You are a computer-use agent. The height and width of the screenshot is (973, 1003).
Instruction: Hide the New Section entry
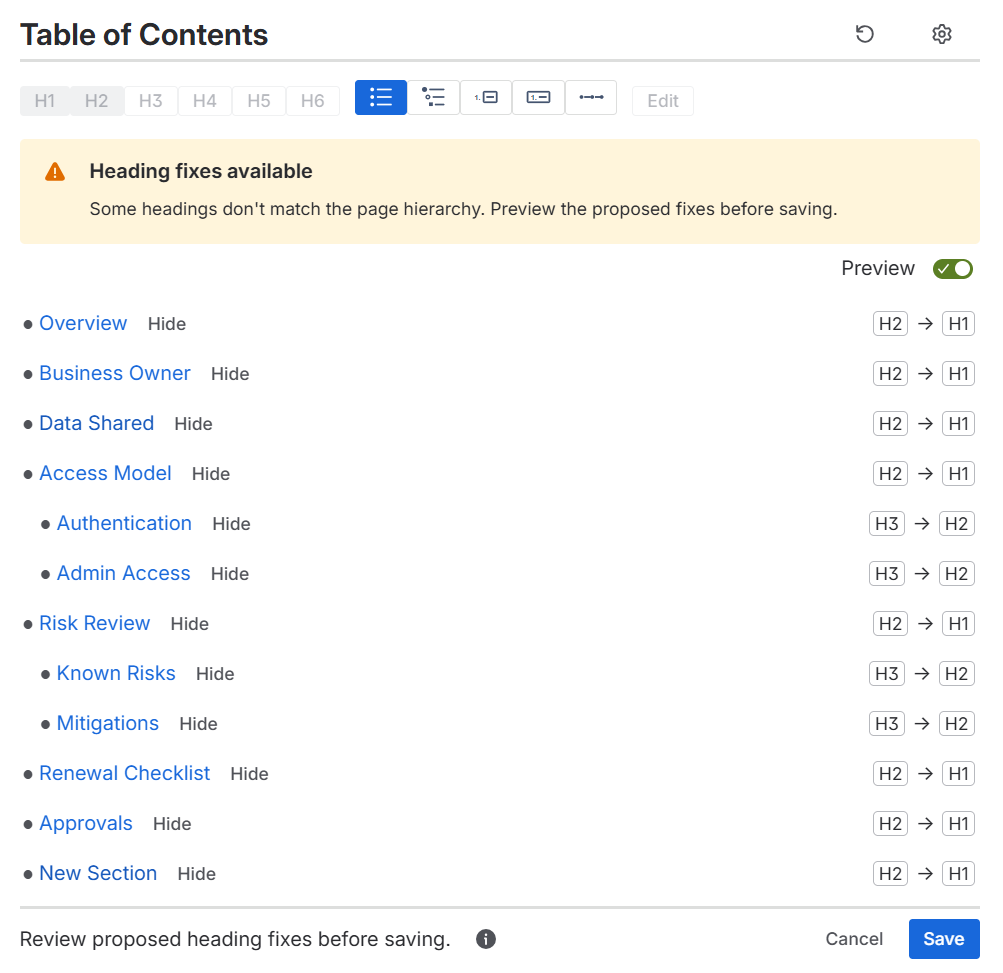tap(197, 873)
